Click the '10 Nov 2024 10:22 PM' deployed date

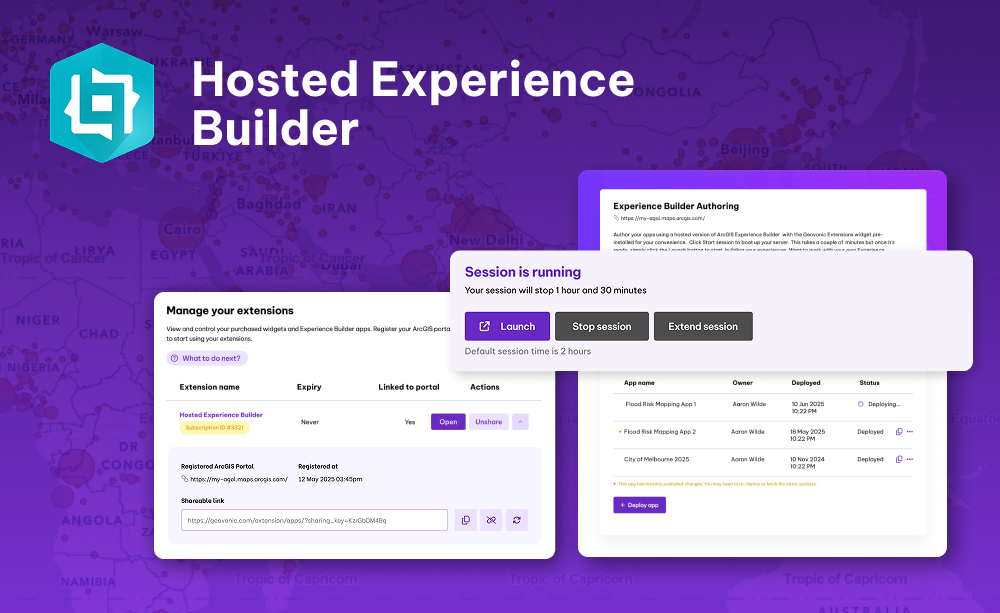coord(807,462)
